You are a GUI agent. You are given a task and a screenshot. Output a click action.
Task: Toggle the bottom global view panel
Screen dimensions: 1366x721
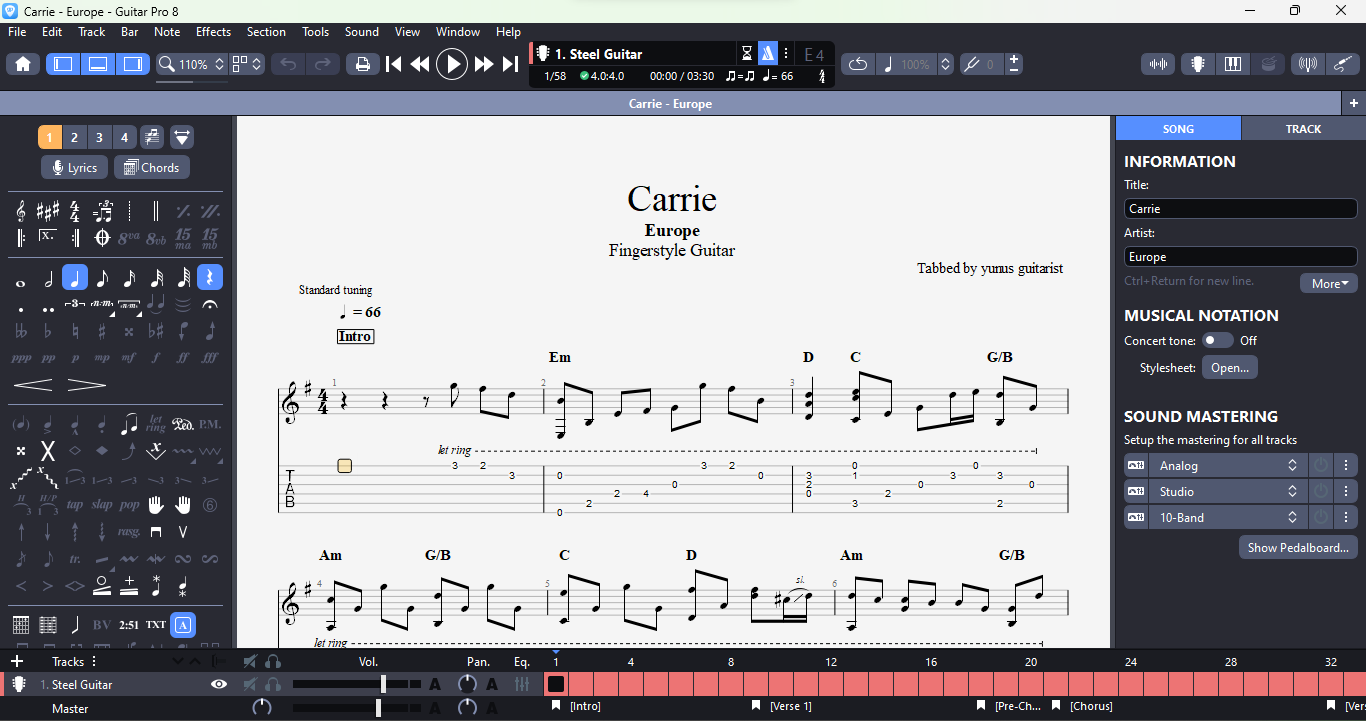98,64
